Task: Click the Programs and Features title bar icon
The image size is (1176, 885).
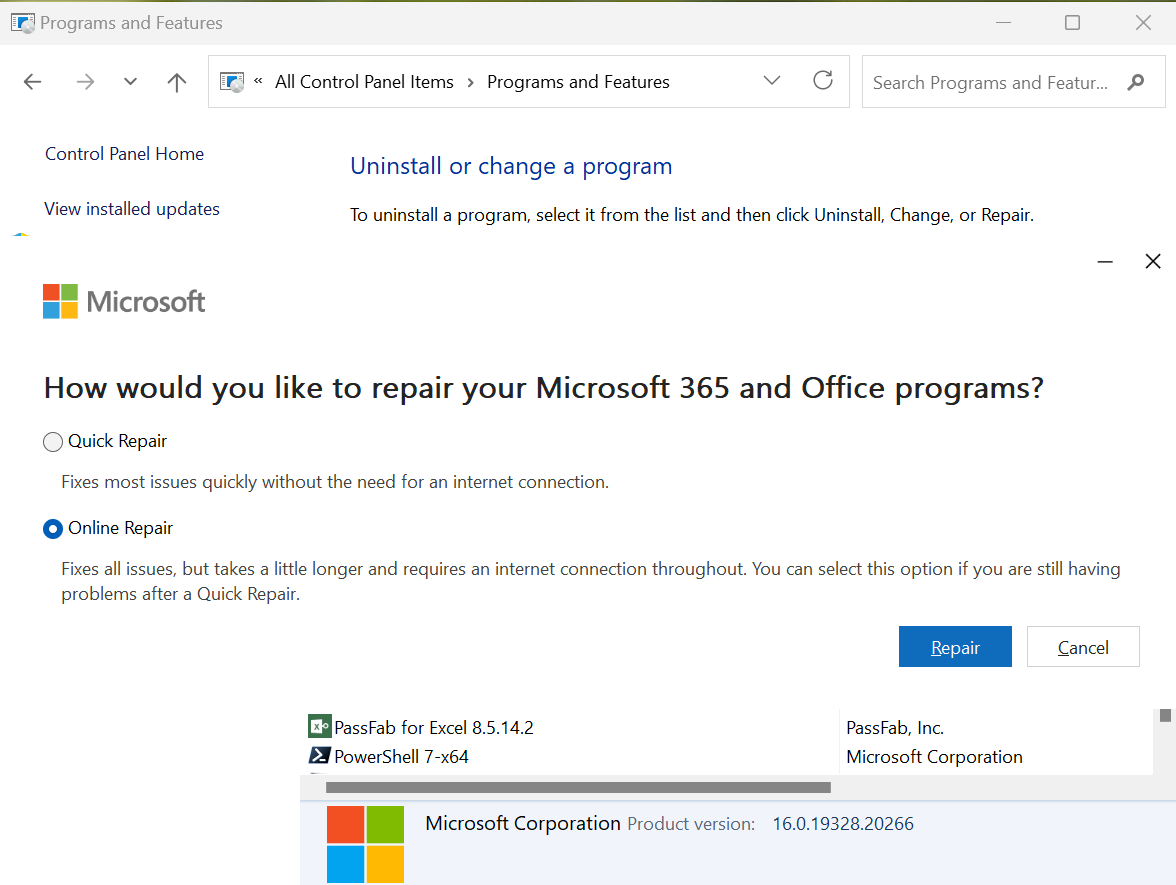Action: pos(22,22)
